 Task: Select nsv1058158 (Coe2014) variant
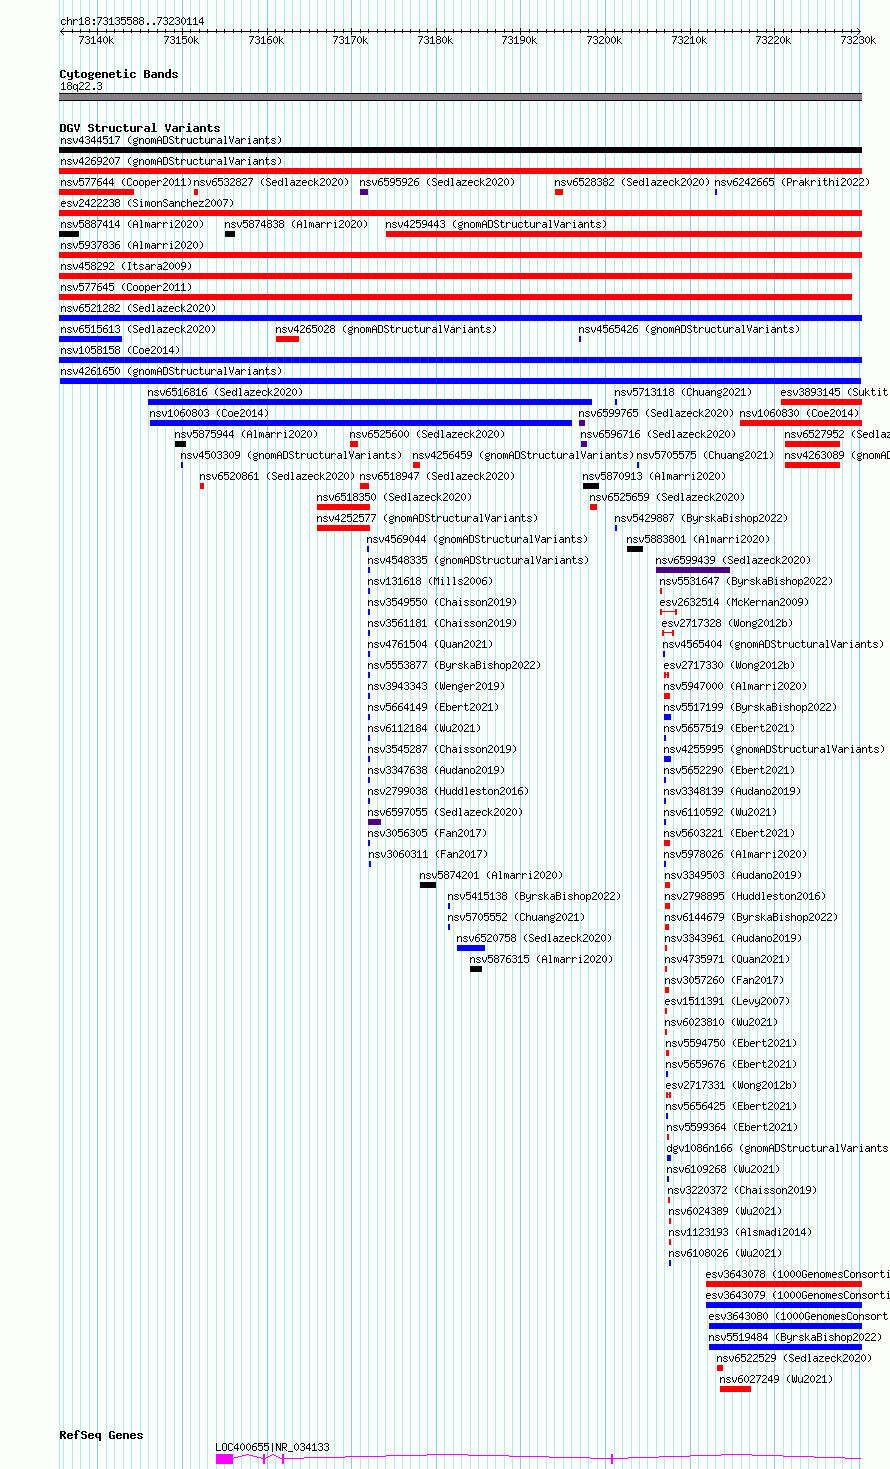pos(120,351)
